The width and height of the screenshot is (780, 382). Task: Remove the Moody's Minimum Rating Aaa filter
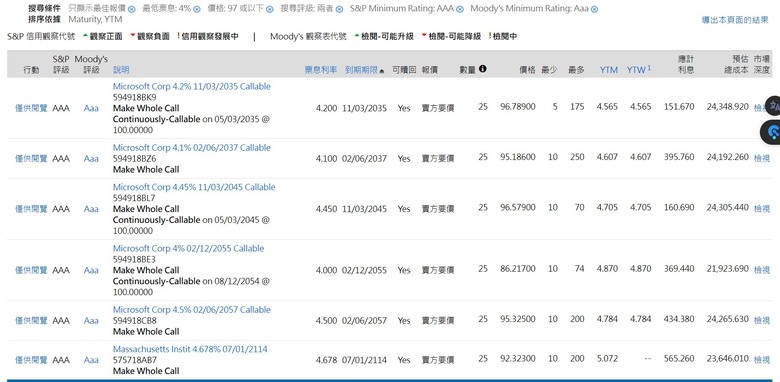point(594,9)
